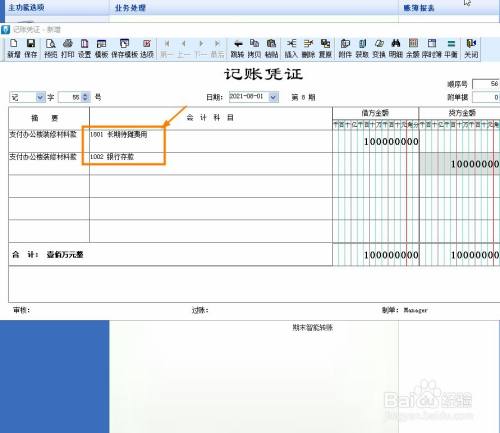This screenshot has width=500, height=433.
Task: Click the 审核 label at the bottom
Action: point(22,310)
